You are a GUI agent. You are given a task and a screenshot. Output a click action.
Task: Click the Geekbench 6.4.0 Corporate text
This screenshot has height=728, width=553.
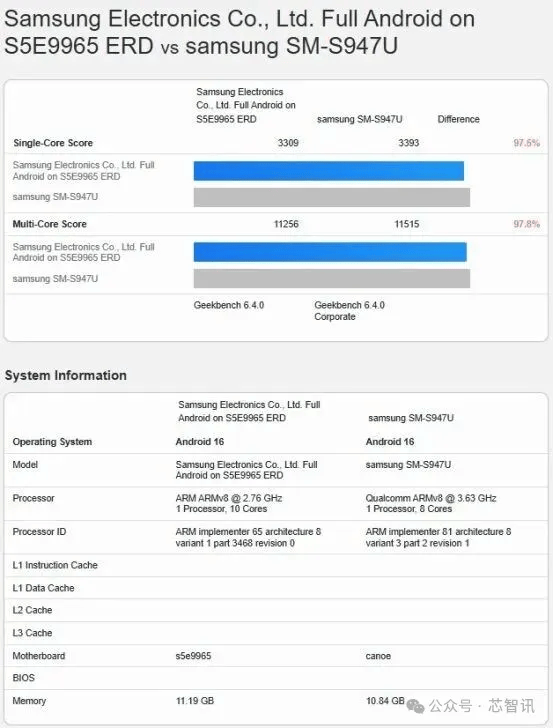349,311
